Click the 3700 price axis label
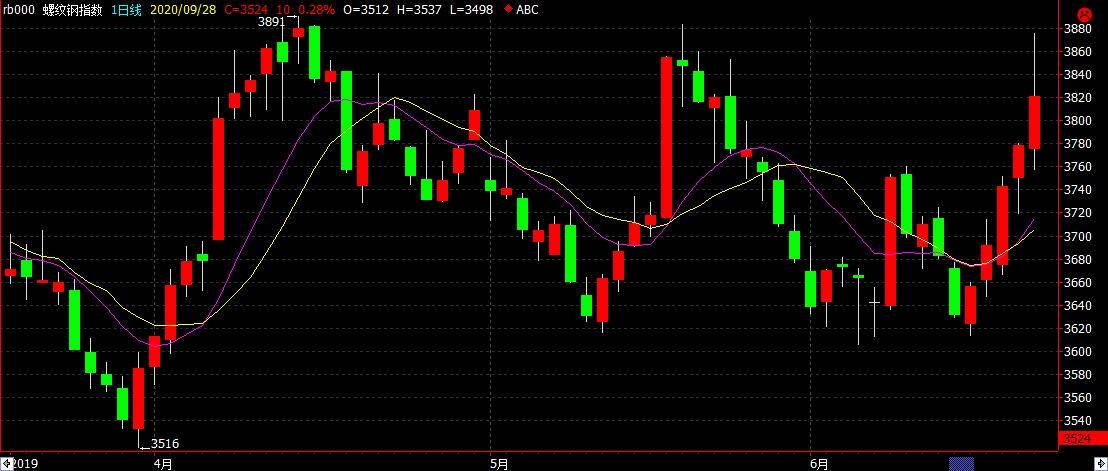The width and height of the screenshot is (1108, 471). [1077, 237]
